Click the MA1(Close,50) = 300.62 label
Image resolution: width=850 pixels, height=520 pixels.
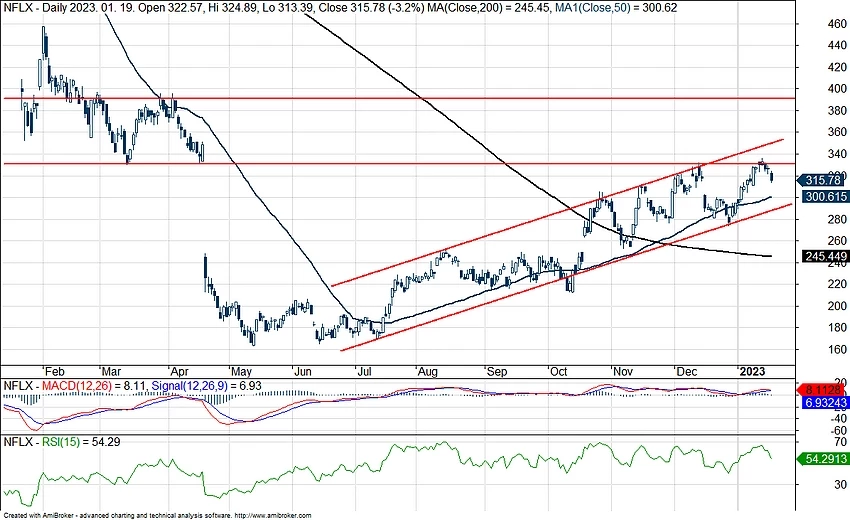[616, 8]
